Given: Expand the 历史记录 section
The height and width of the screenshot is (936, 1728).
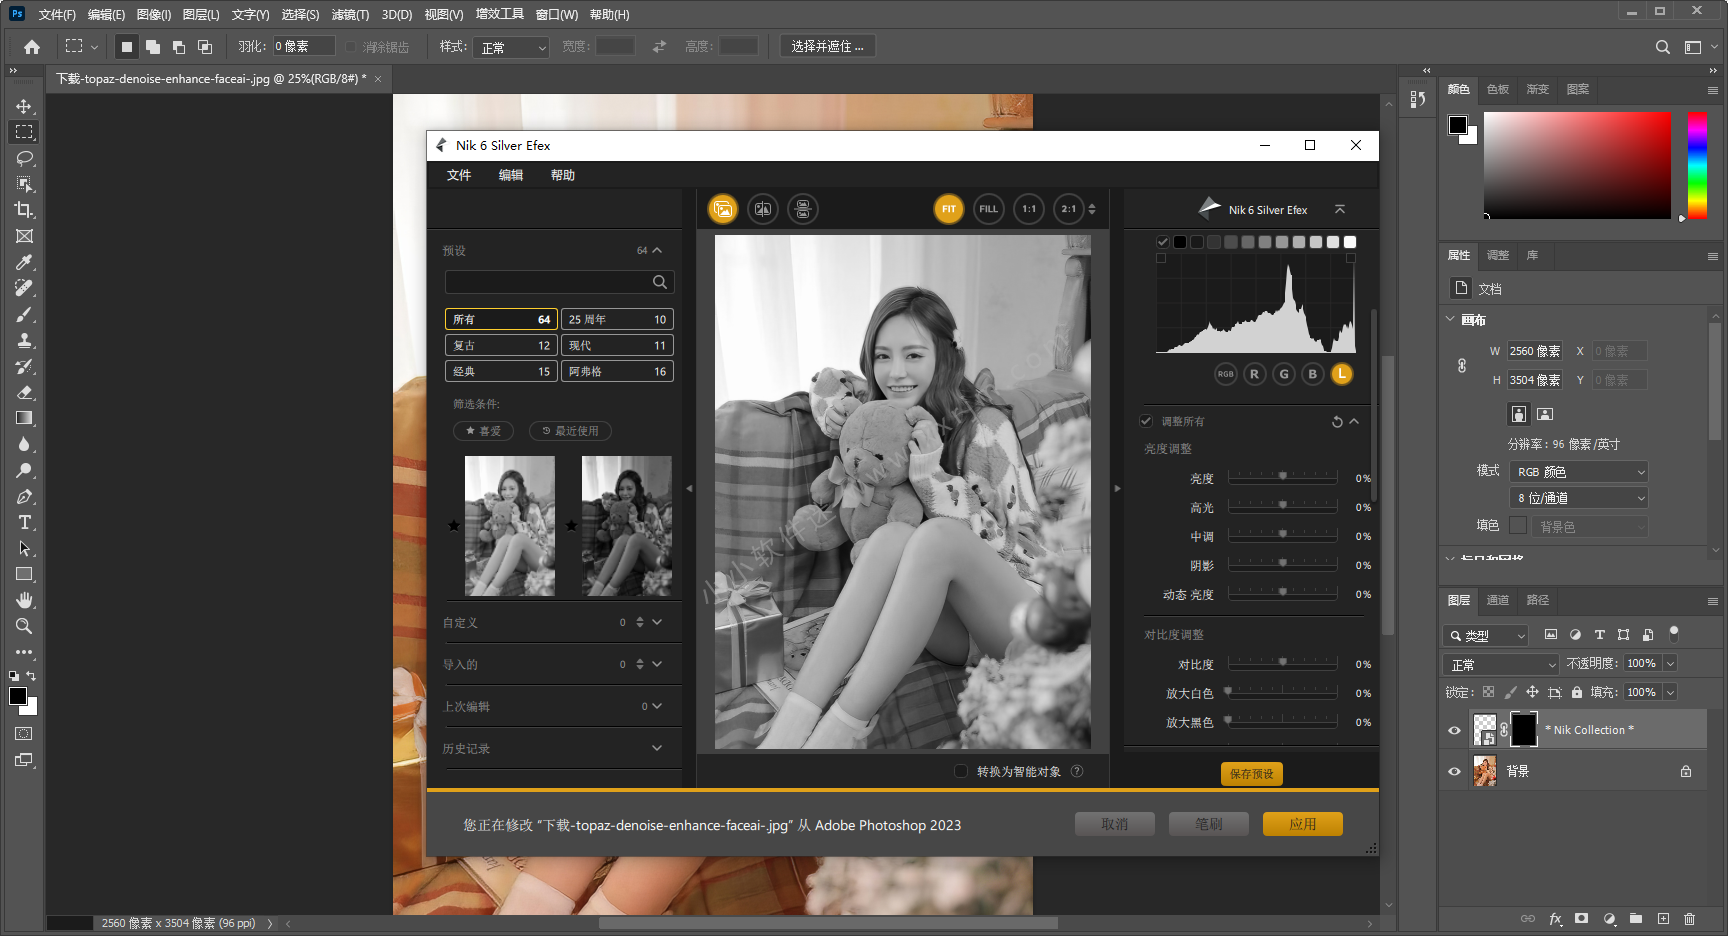Looking at the screenshot, I should 657,748.
